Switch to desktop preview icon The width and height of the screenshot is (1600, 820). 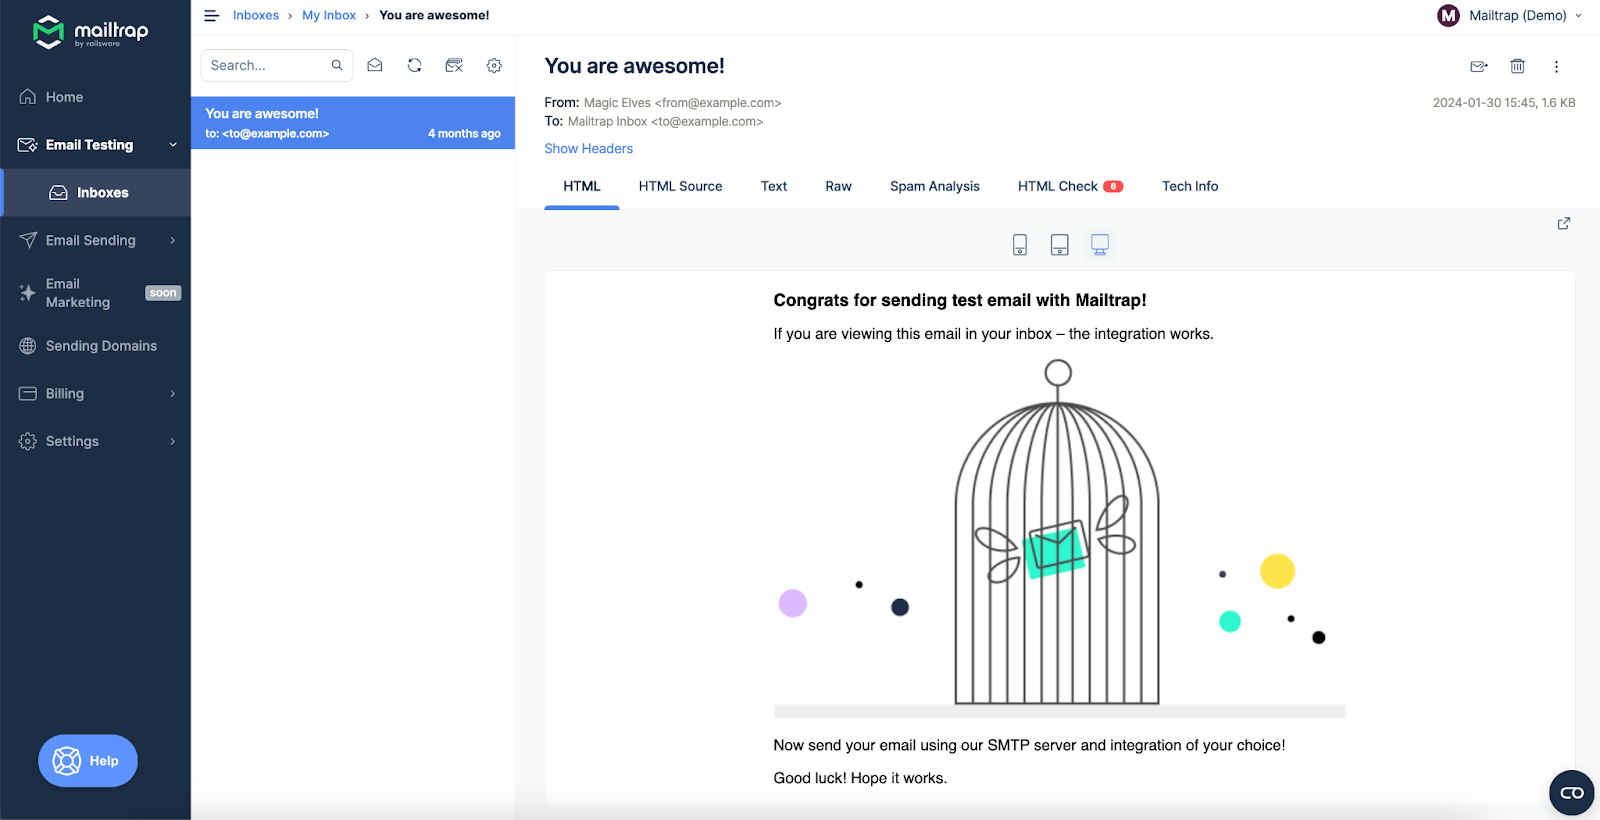click(x=1100, y=244)
